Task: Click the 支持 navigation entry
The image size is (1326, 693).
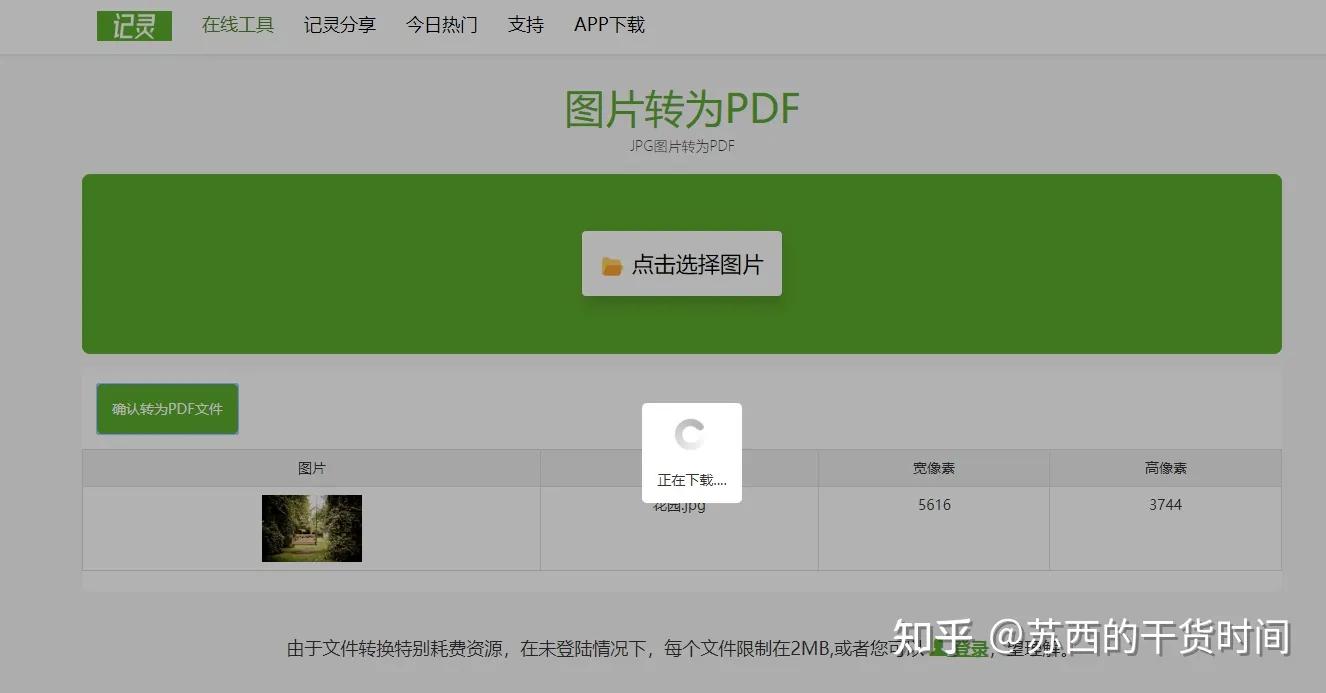Action: pos(525,25)
